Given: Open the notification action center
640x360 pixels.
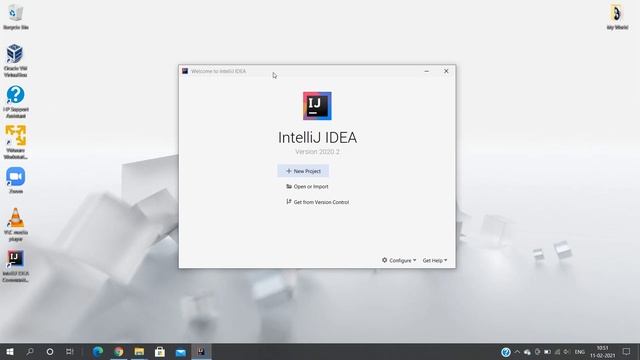Looking at the screenshot, I should [627, 352].
